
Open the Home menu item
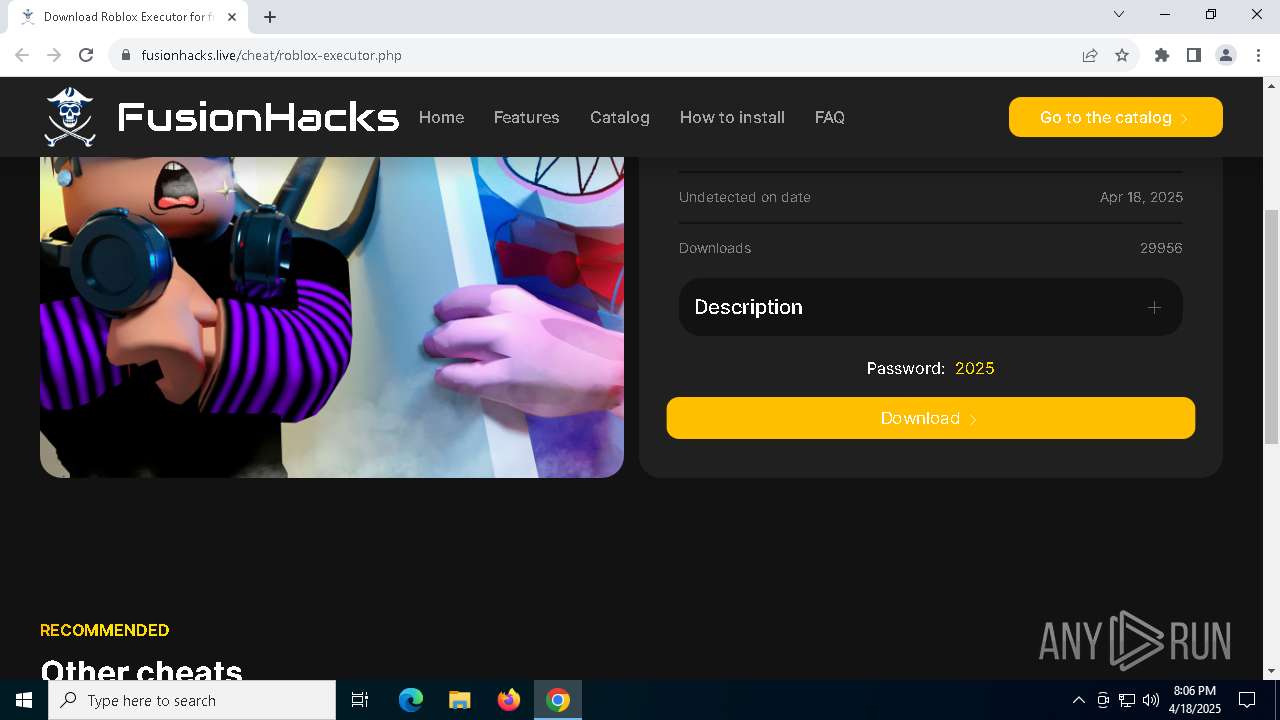click(441, 117)
